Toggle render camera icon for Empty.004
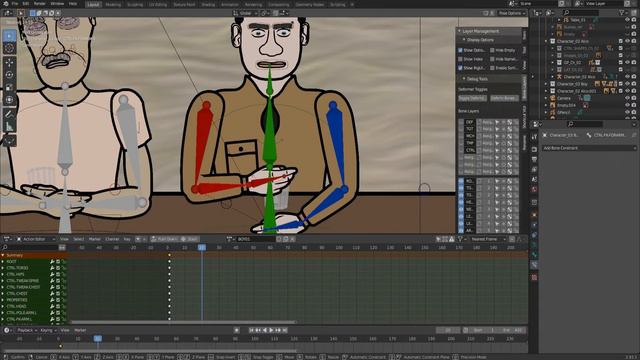 [x=634, y=105]
